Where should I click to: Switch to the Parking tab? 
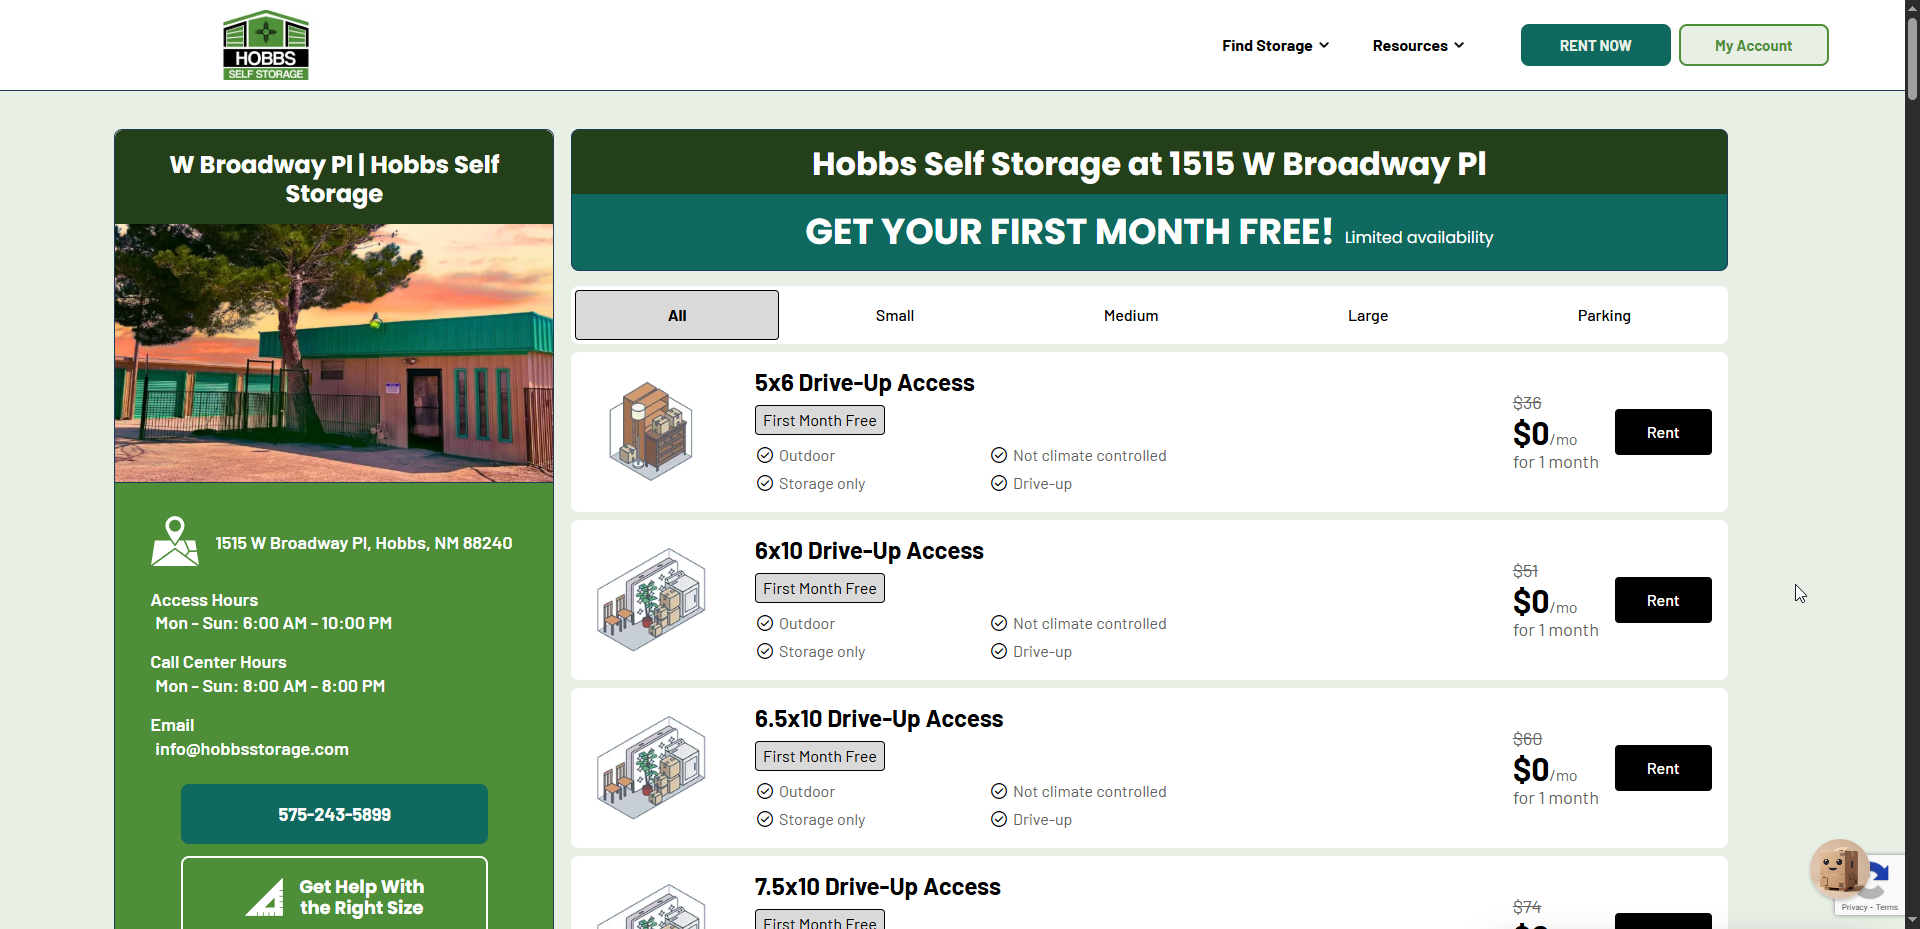click(1604, 316)
